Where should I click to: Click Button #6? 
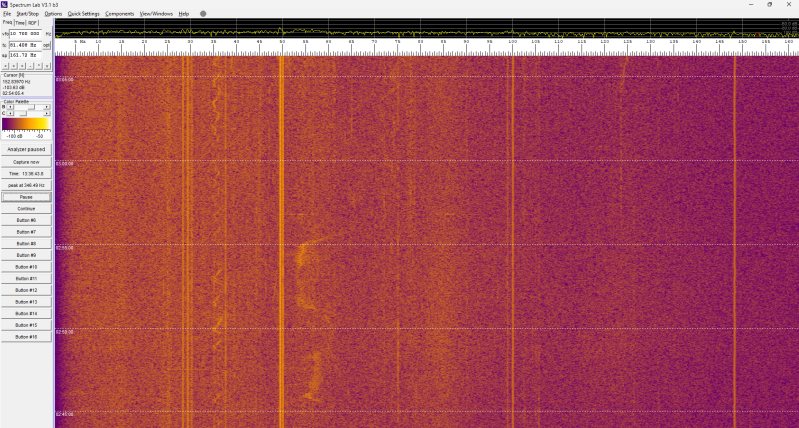[26, 220]
